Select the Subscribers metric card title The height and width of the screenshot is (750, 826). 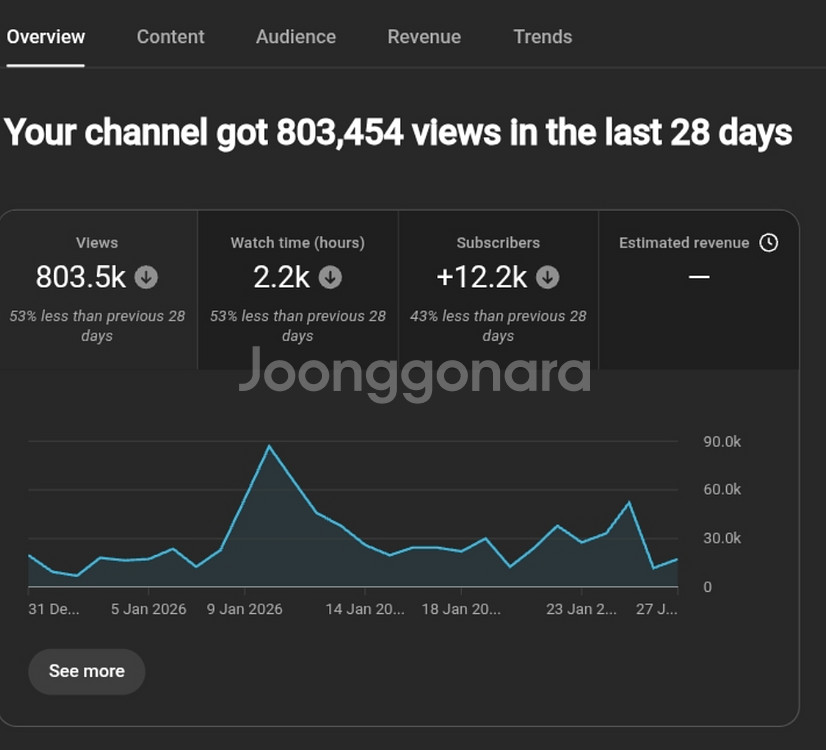(498, 243)
